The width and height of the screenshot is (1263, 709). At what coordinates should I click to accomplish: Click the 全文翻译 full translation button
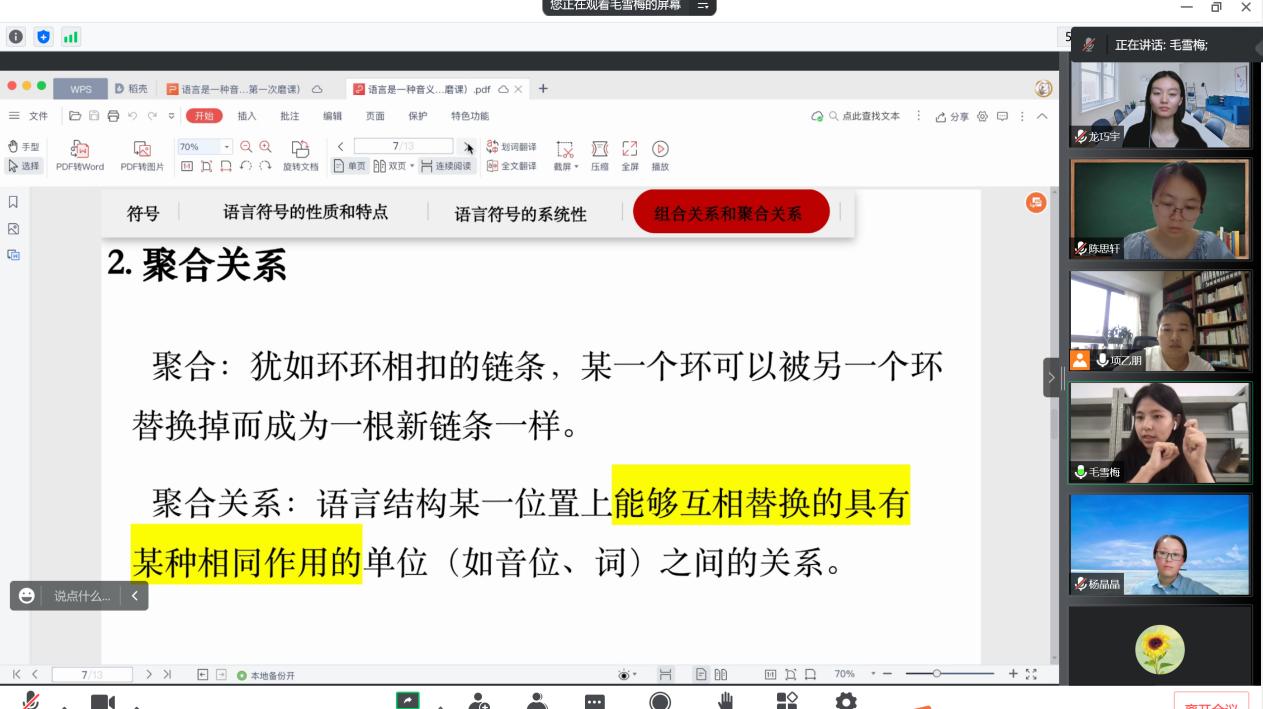coord(511,166)
